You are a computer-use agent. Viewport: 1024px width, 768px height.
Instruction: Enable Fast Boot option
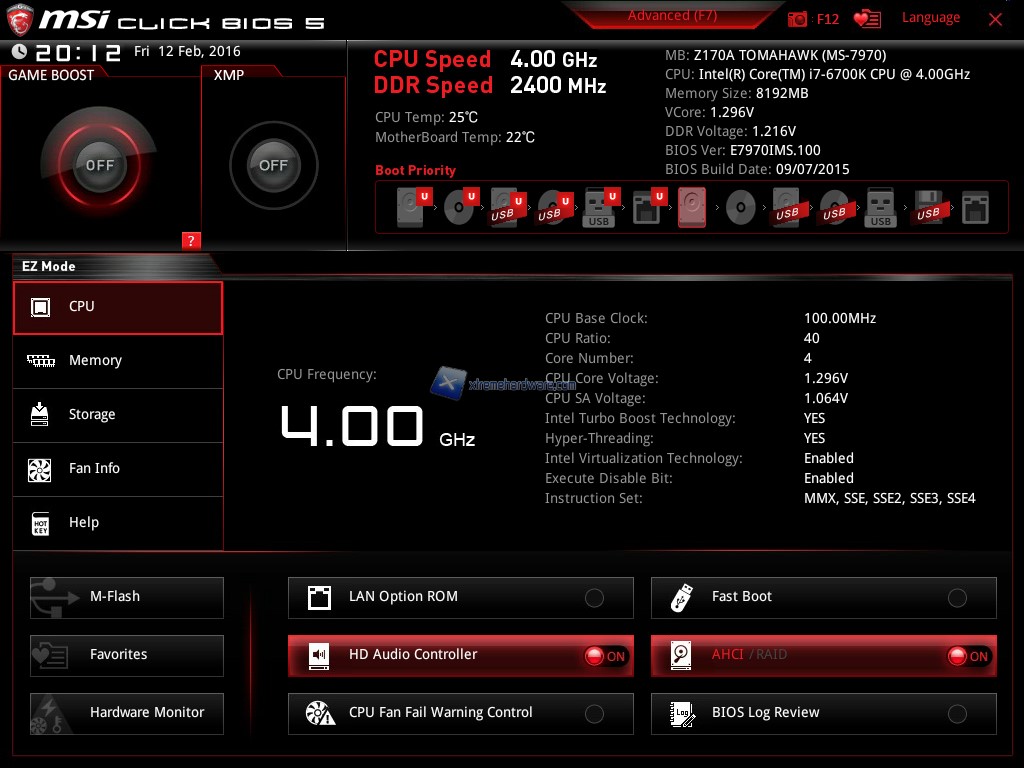pyautogui.click(x=957, y=598)
